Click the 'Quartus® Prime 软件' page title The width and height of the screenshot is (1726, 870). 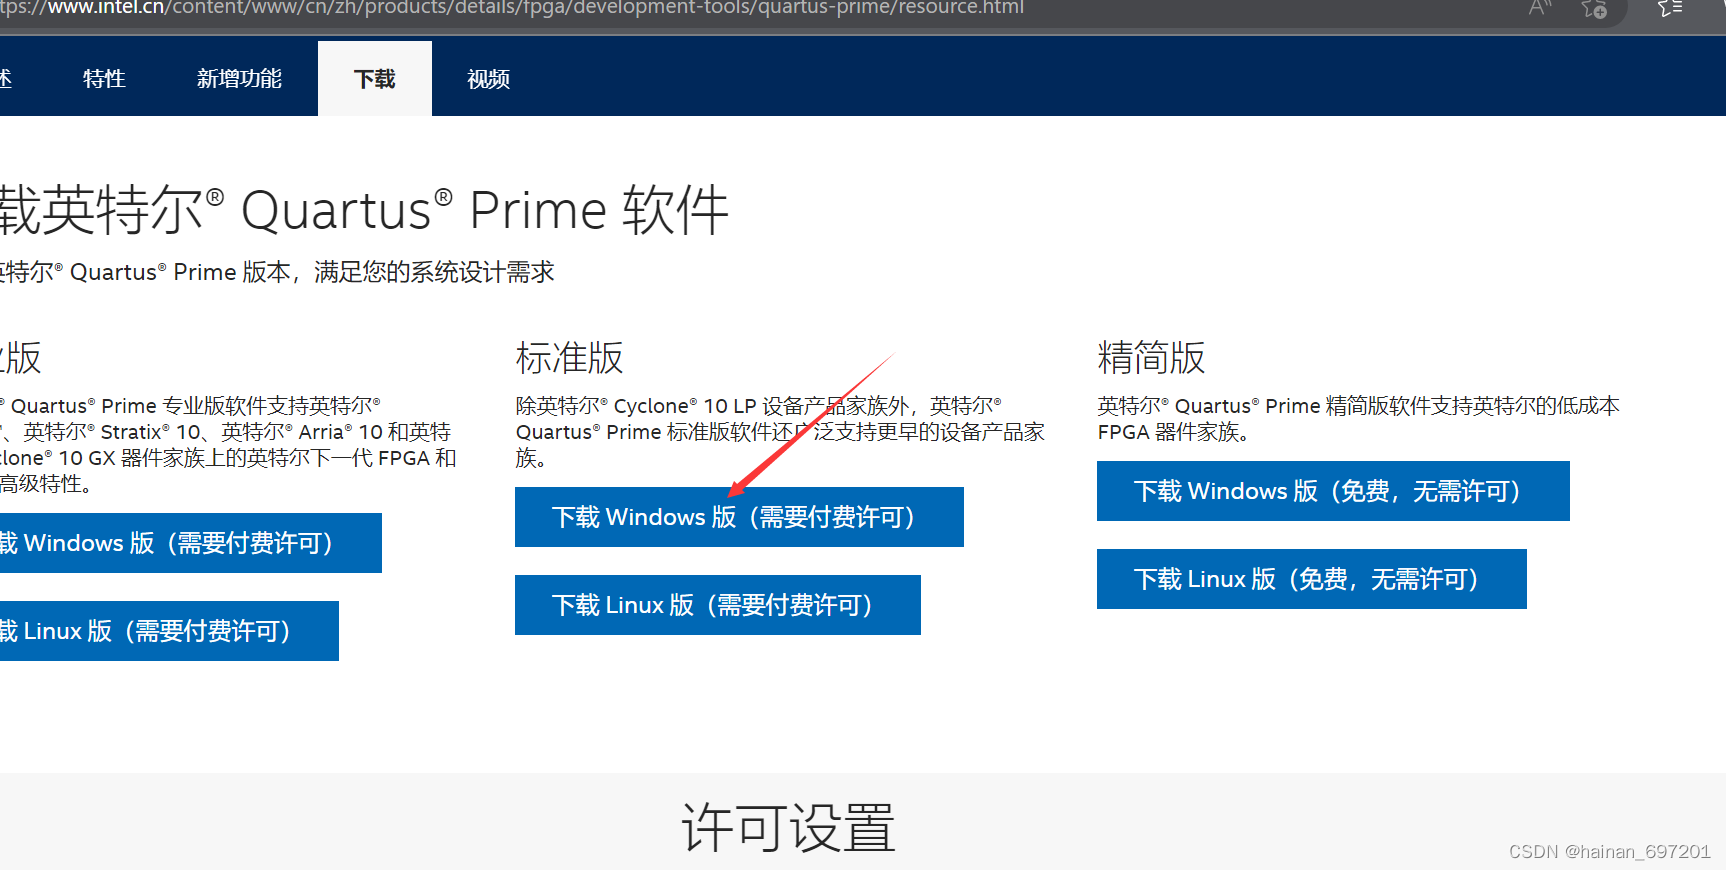pyautogui.click(x=485, y=210)
